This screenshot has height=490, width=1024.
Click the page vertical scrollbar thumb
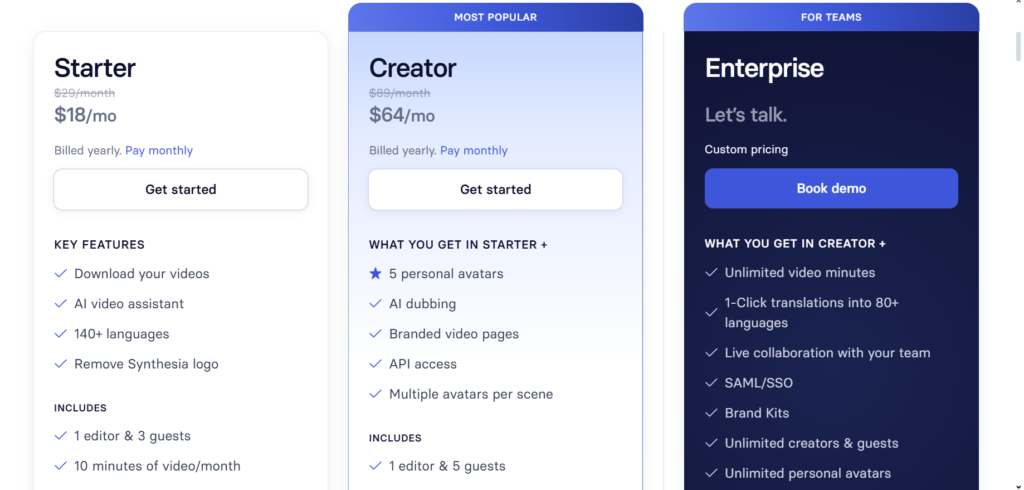click(x=1017, y=46)
